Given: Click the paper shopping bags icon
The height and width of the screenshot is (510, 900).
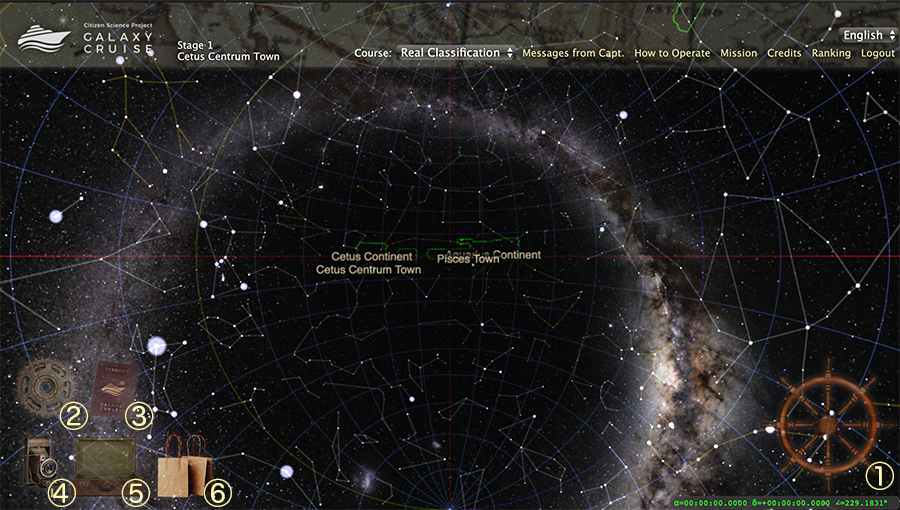Looking at the screenshot, I should [x=185, y=468].
